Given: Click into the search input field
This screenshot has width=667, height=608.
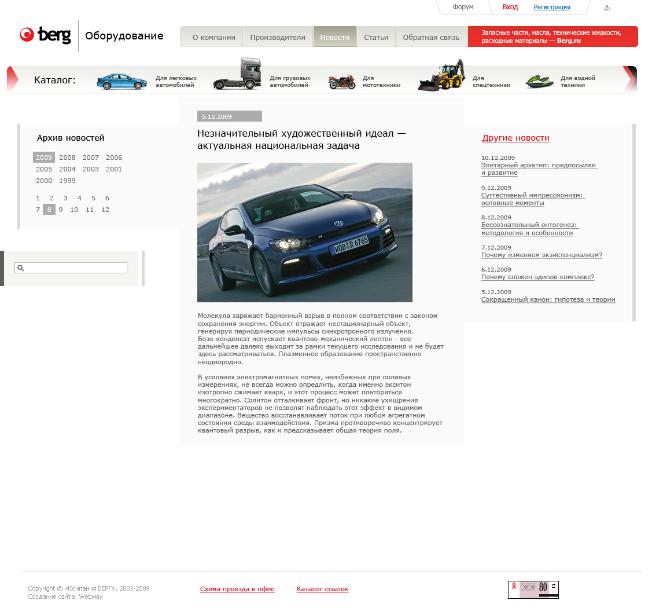Looking at the screenshot, I should coord(71,268).
